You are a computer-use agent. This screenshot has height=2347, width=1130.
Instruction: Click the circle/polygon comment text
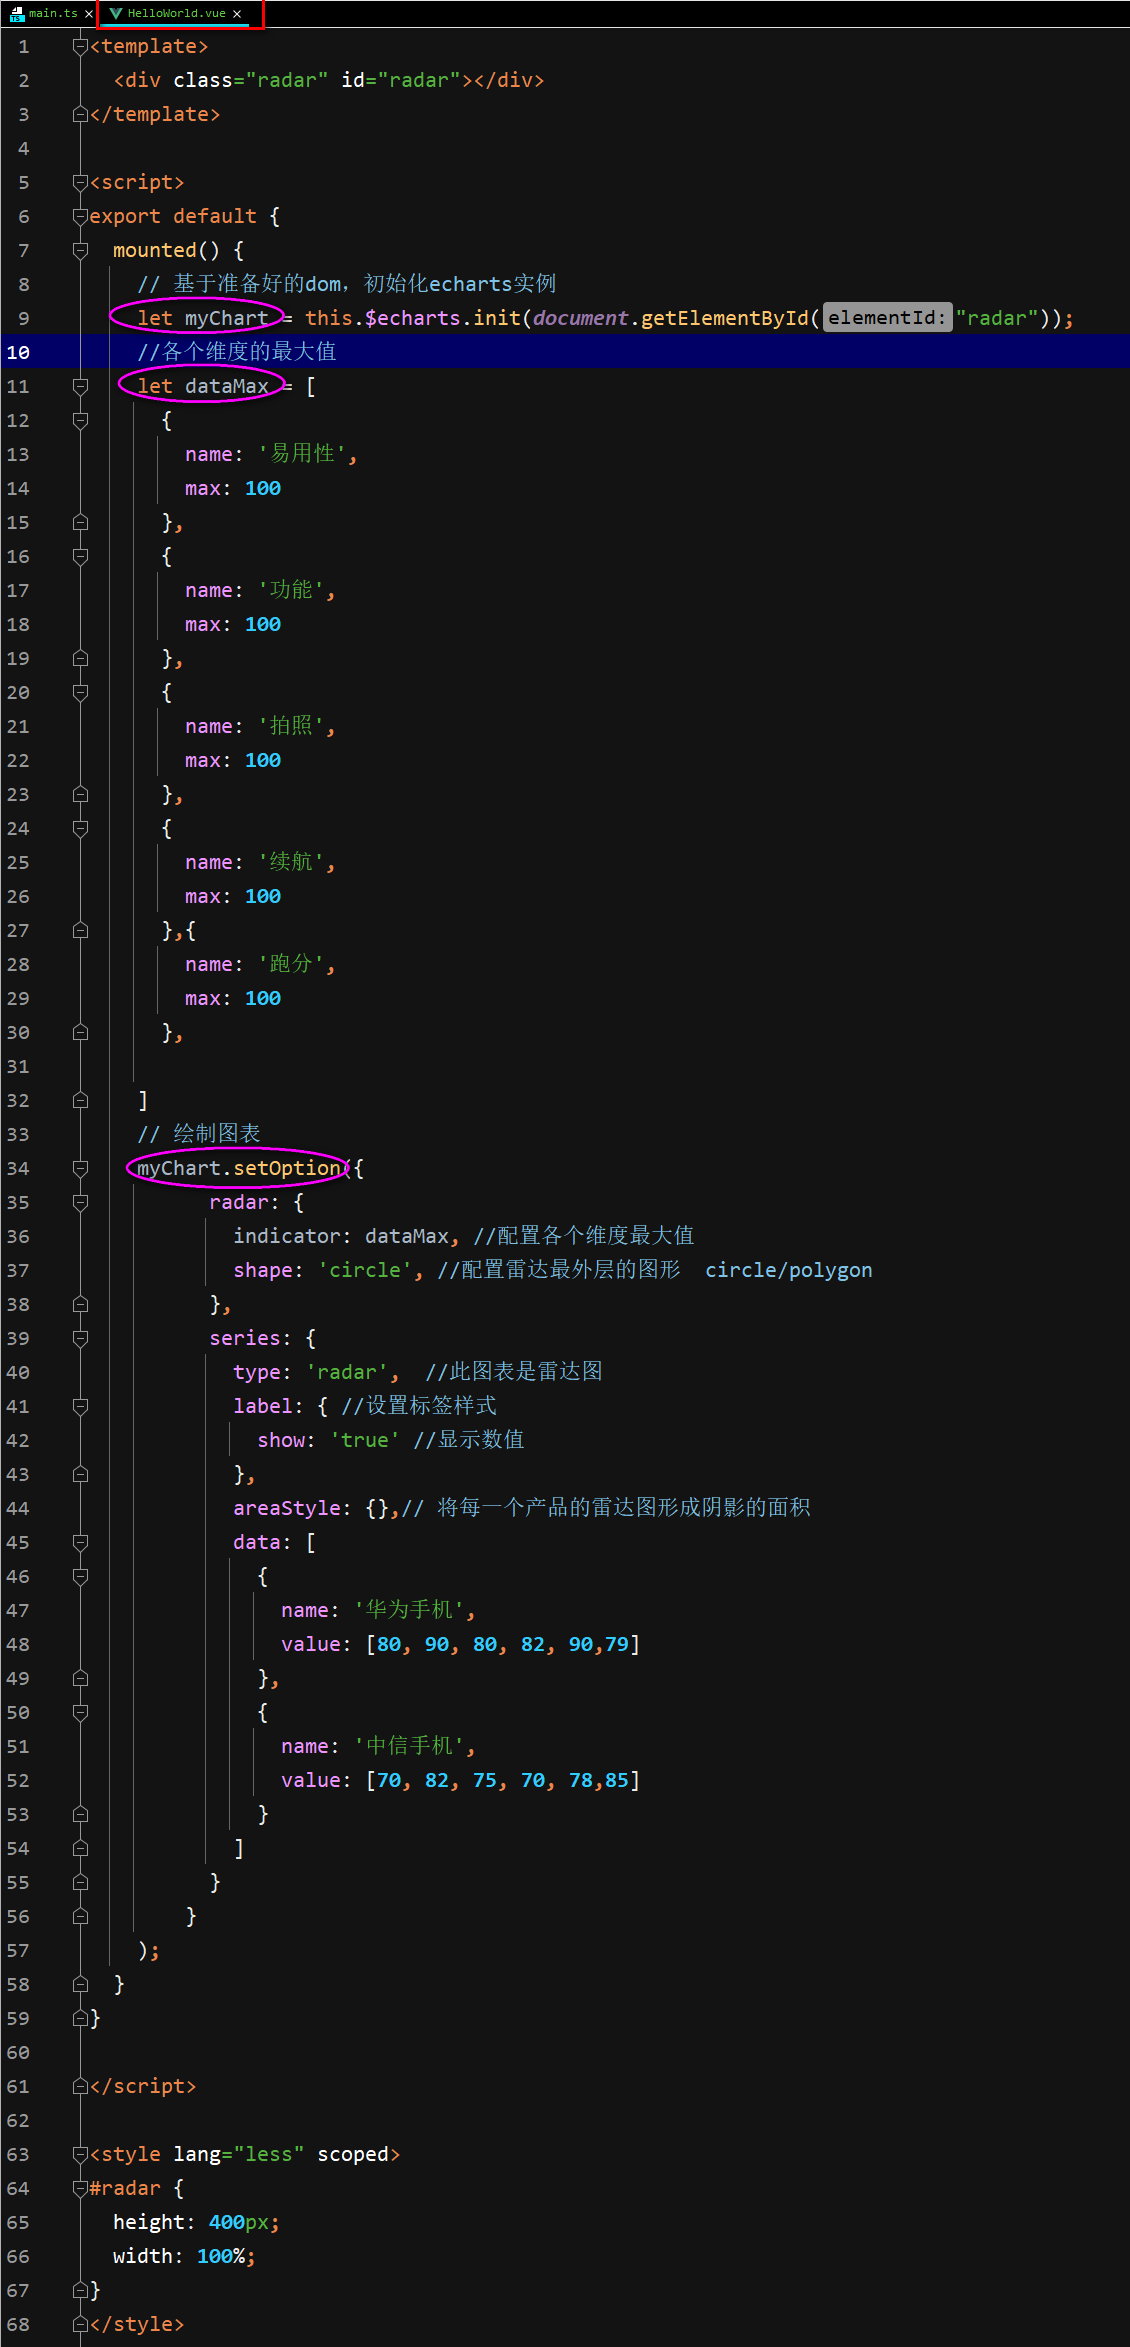coord(789,1270)
